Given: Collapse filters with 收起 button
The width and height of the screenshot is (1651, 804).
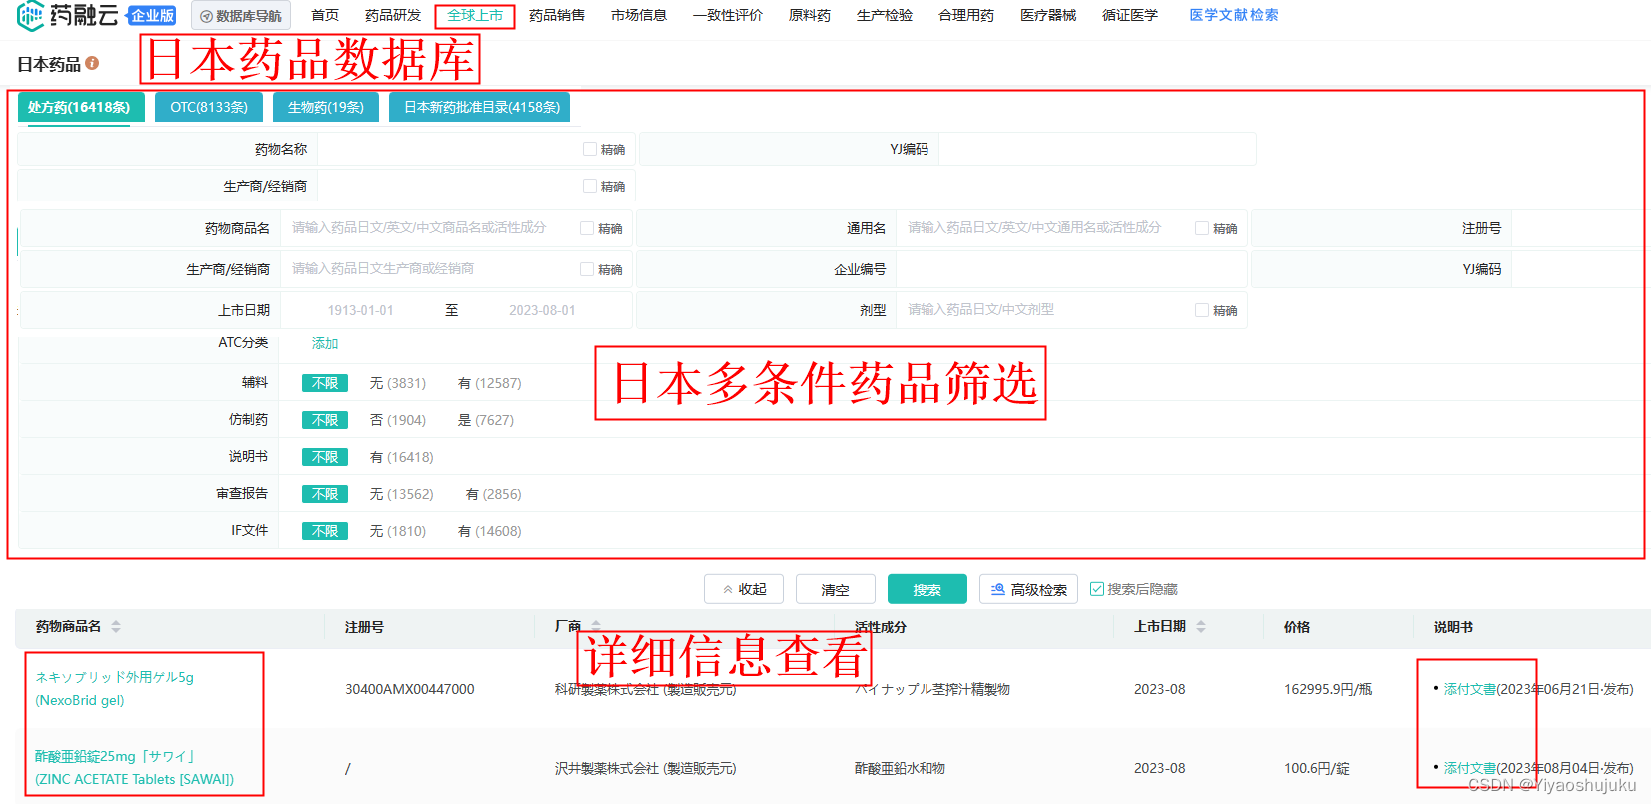Looking at the screenshot, I should pos(744,589).
